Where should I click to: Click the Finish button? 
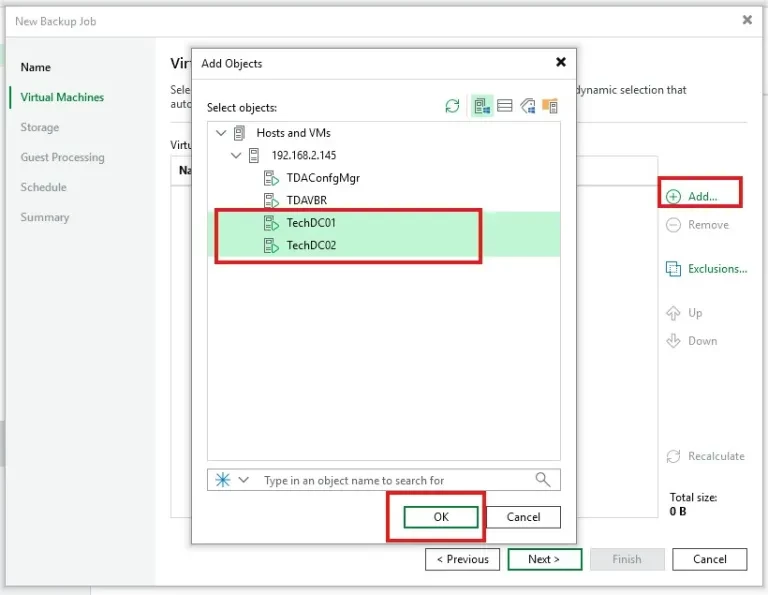point(627,559)
